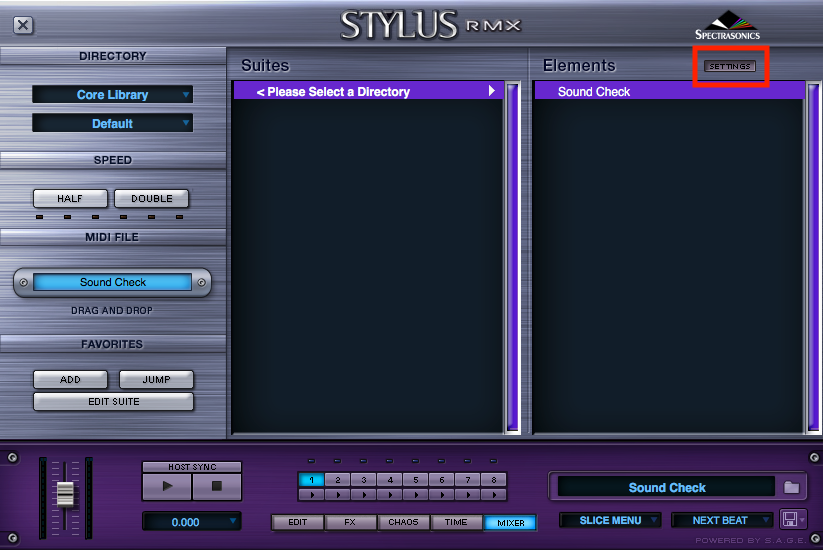Click the right screw icon beside MIDI file

pos(202,282)
